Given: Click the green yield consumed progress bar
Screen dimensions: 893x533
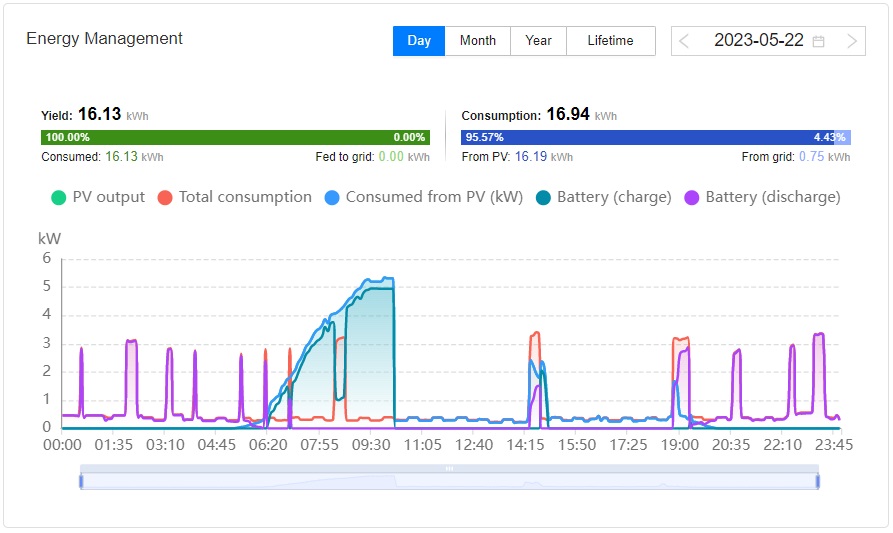Looking at the screenshot, I should tap(235, 137).
